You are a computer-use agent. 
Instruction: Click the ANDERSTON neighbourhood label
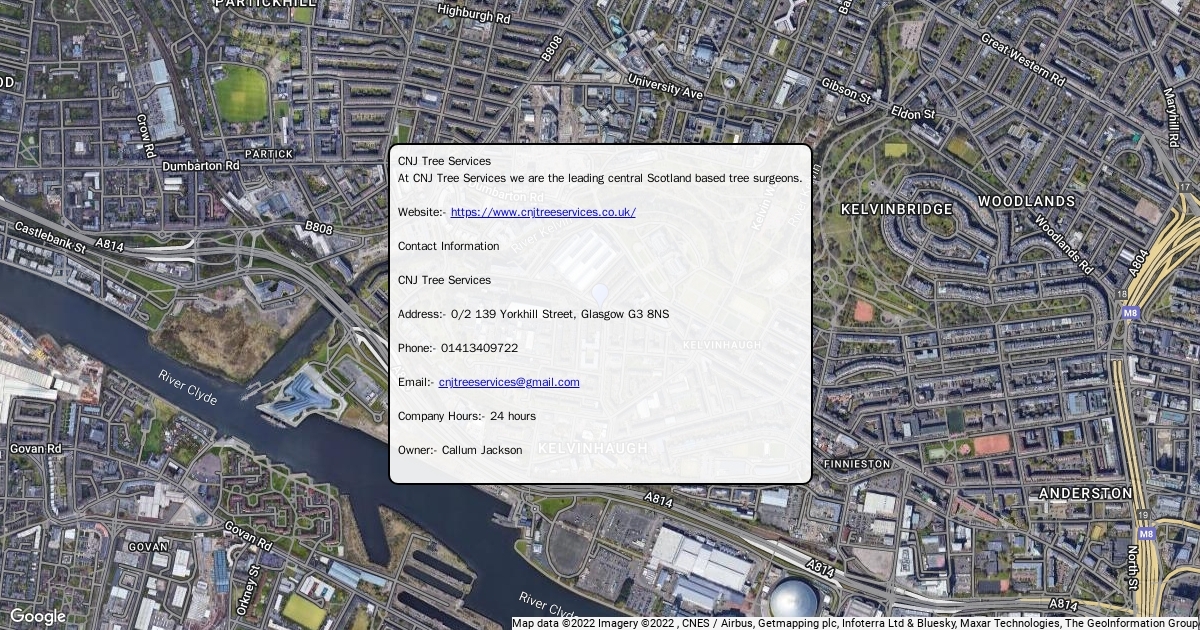pyautogui.click(x=1085, y=493)
